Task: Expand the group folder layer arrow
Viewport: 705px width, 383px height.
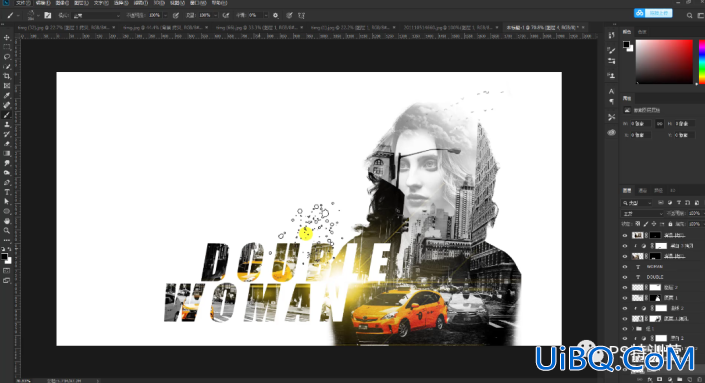Action: [x=633, y=329]
